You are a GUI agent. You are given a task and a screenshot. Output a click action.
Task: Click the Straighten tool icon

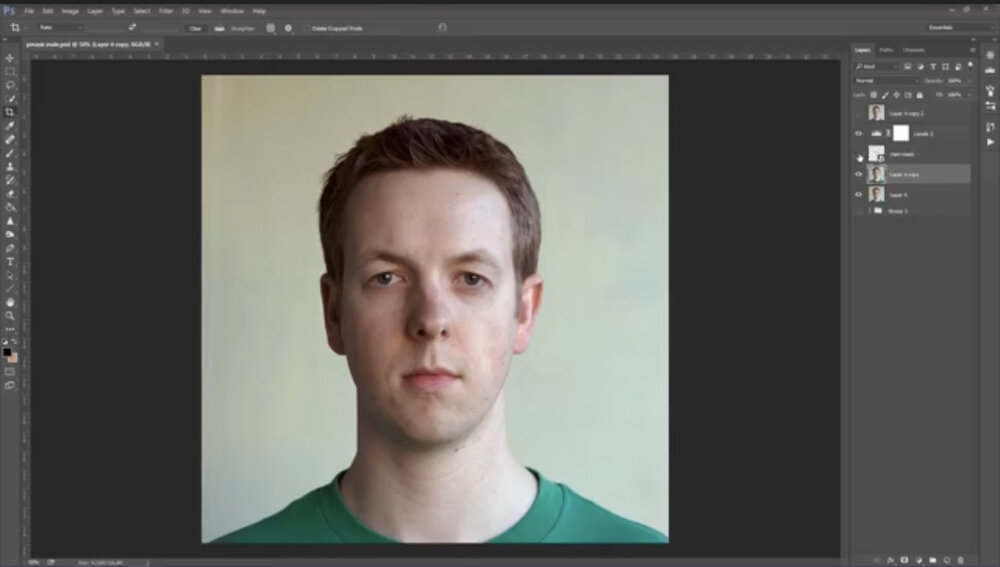(x=220, y=28)
